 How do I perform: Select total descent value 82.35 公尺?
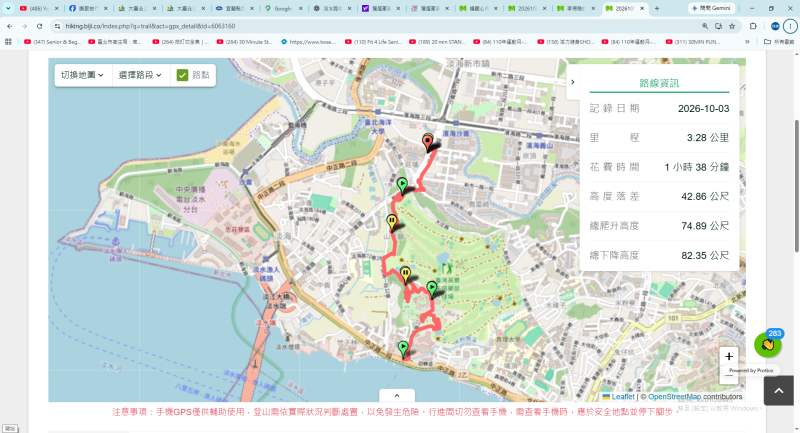(x=705, y=256)
